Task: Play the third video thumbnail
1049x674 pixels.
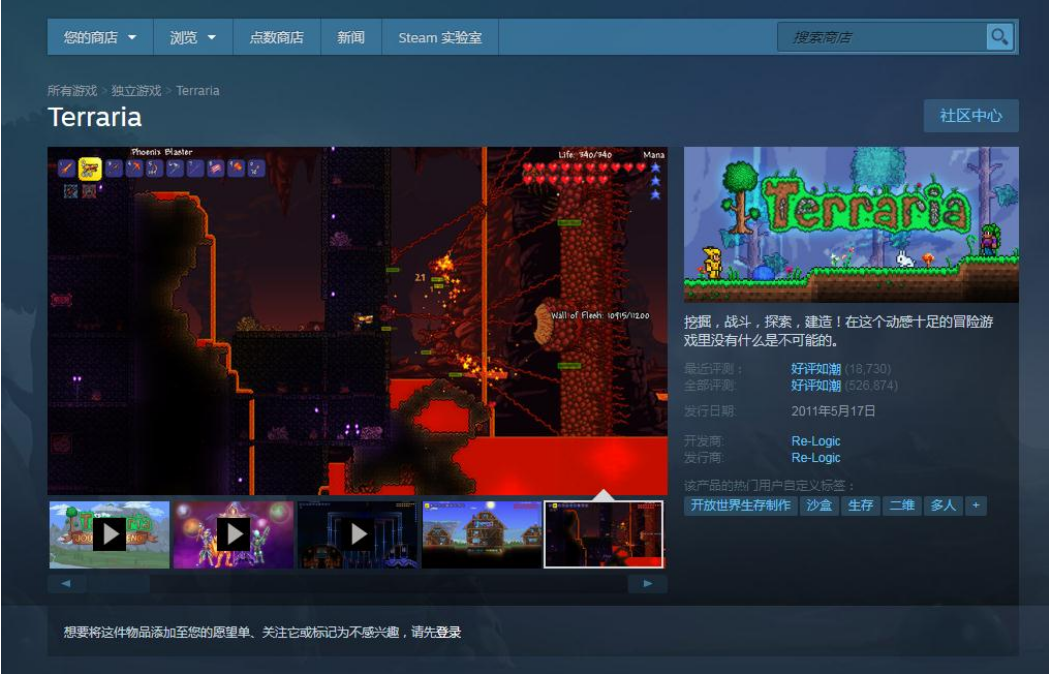Action: pyautogui.click(x=358, y=535)
